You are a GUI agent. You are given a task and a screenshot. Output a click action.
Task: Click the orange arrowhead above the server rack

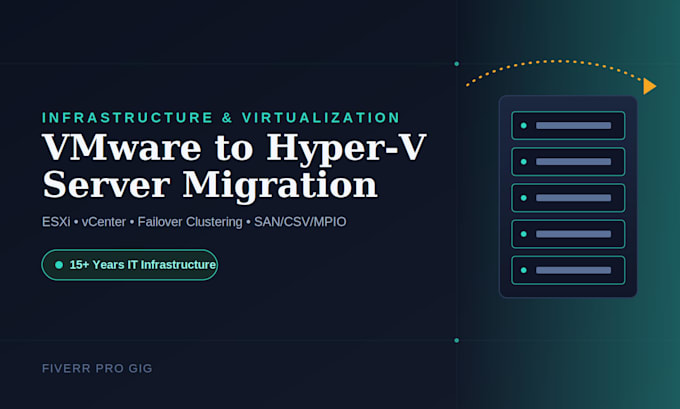tap(649, 86)
